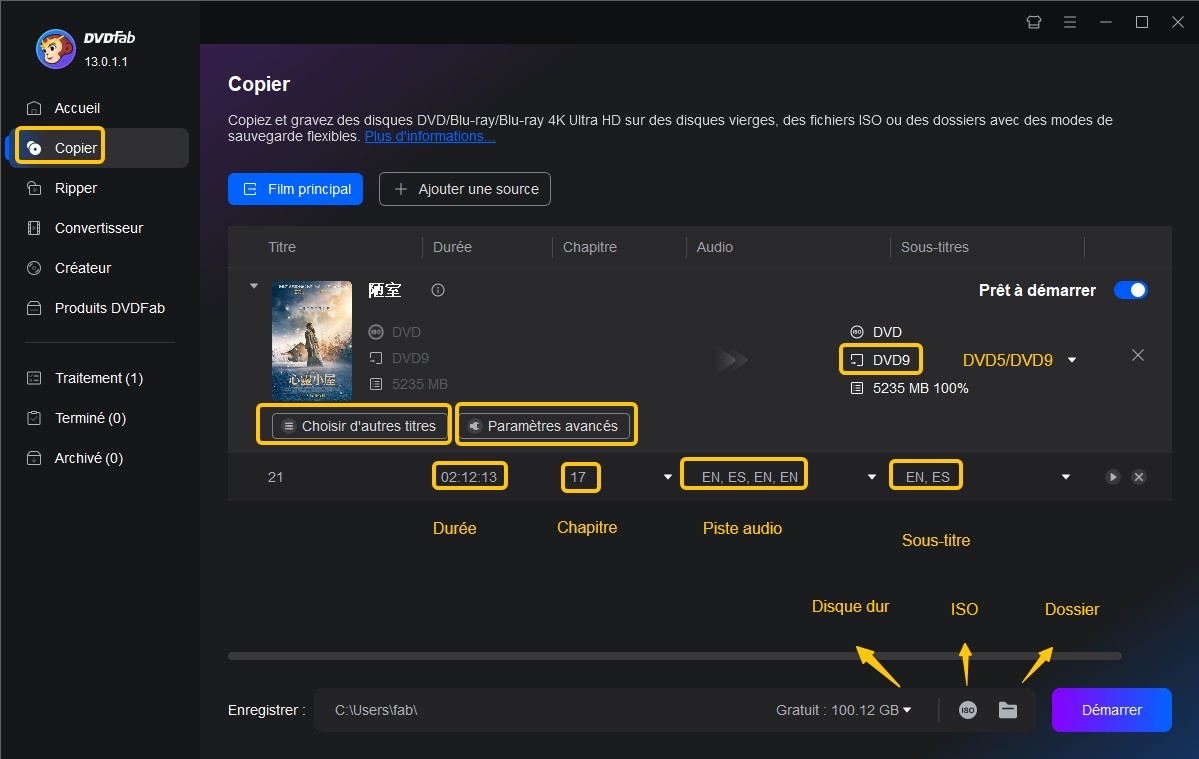Open the hamburger menu in title bar
The image size is (1199, 759).
(1070, 22)
